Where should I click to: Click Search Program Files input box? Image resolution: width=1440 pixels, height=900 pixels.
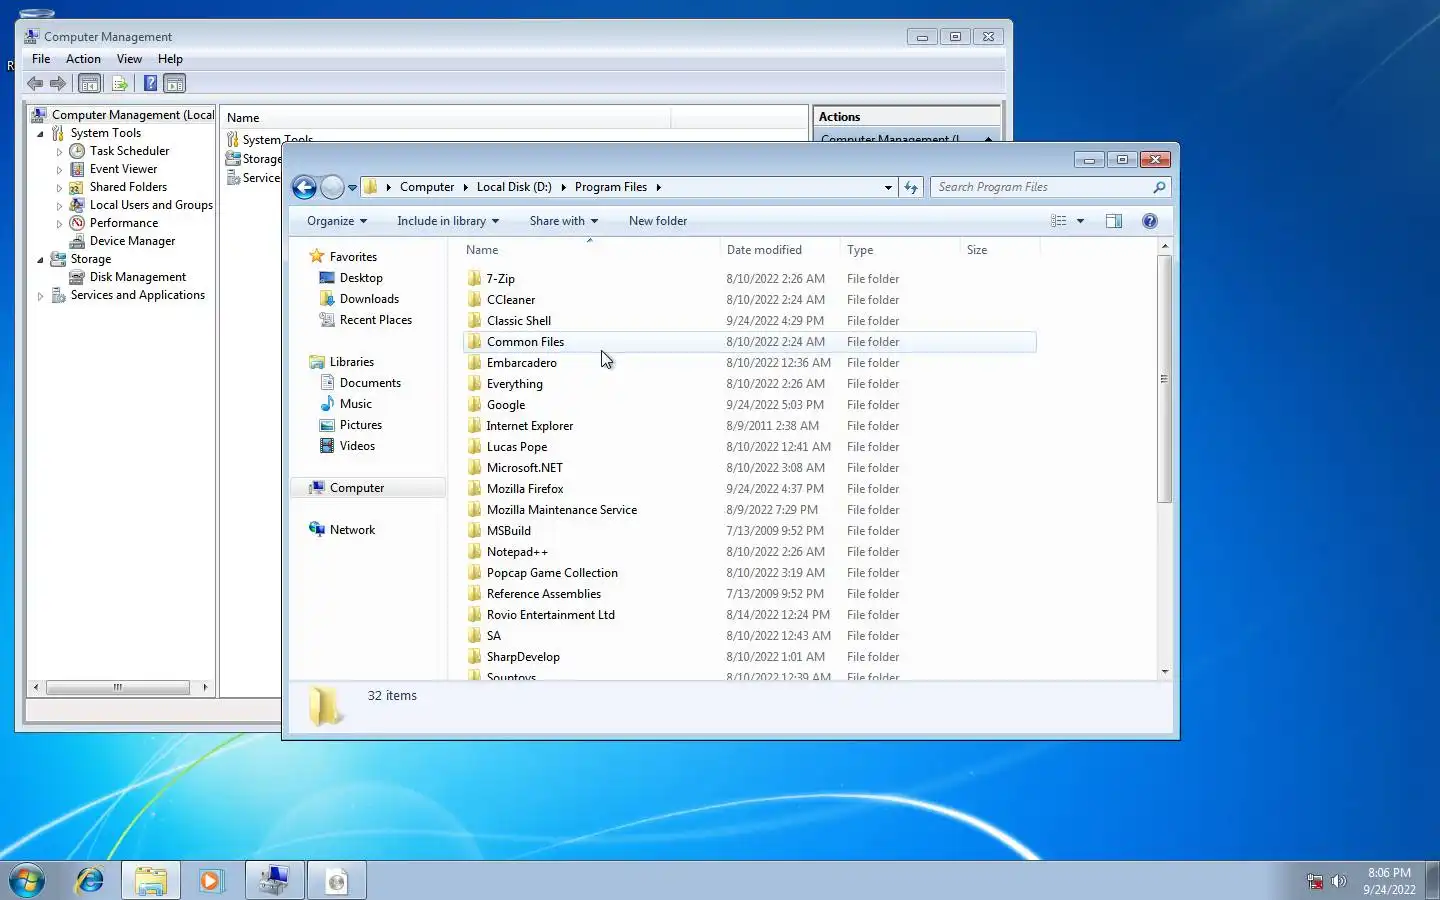[1050, 187]
